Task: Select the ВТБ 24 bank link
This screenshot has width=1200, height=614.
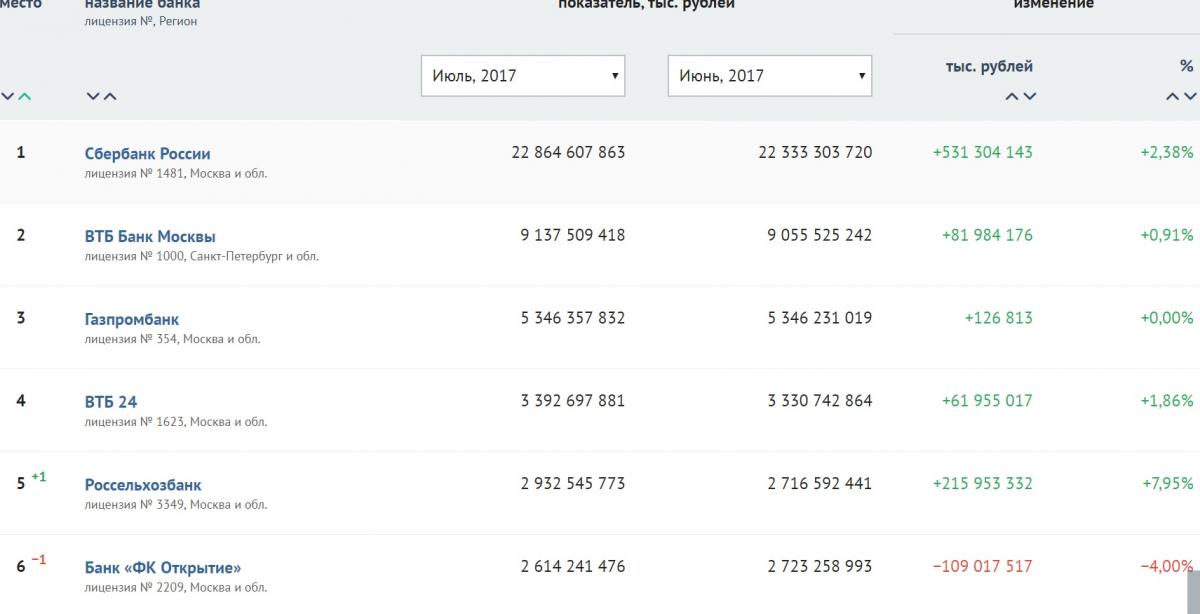Action: click(111, 402)
